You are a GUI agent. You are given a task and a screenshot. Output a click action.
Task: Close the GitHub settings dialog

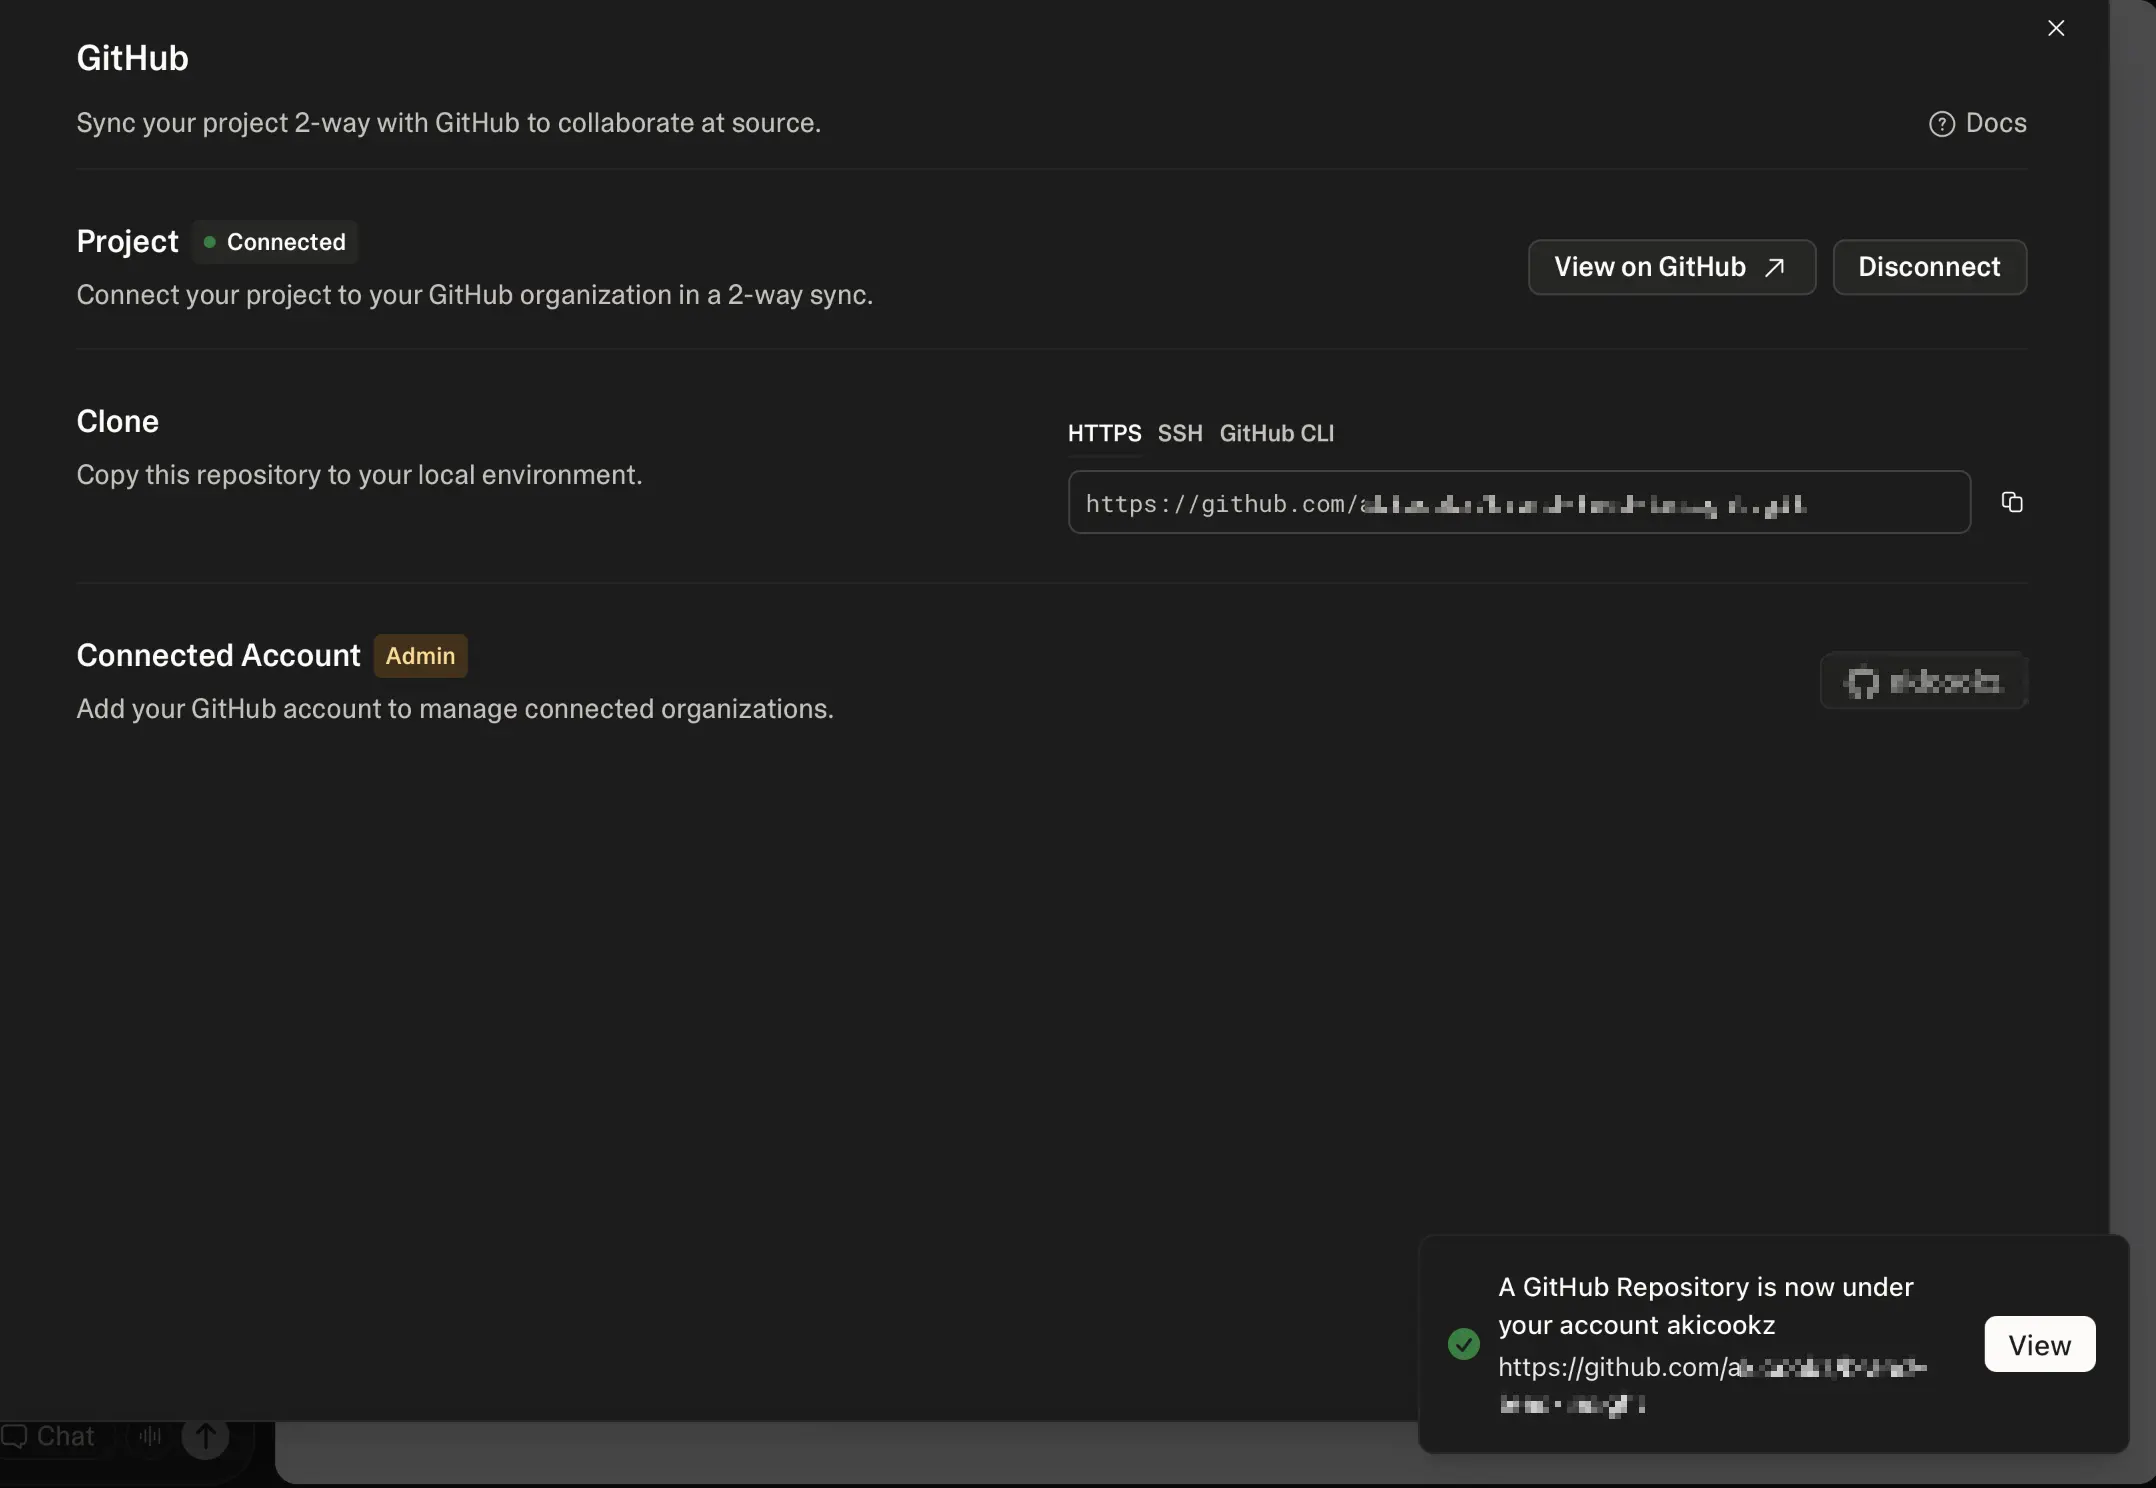point(2056,28)
